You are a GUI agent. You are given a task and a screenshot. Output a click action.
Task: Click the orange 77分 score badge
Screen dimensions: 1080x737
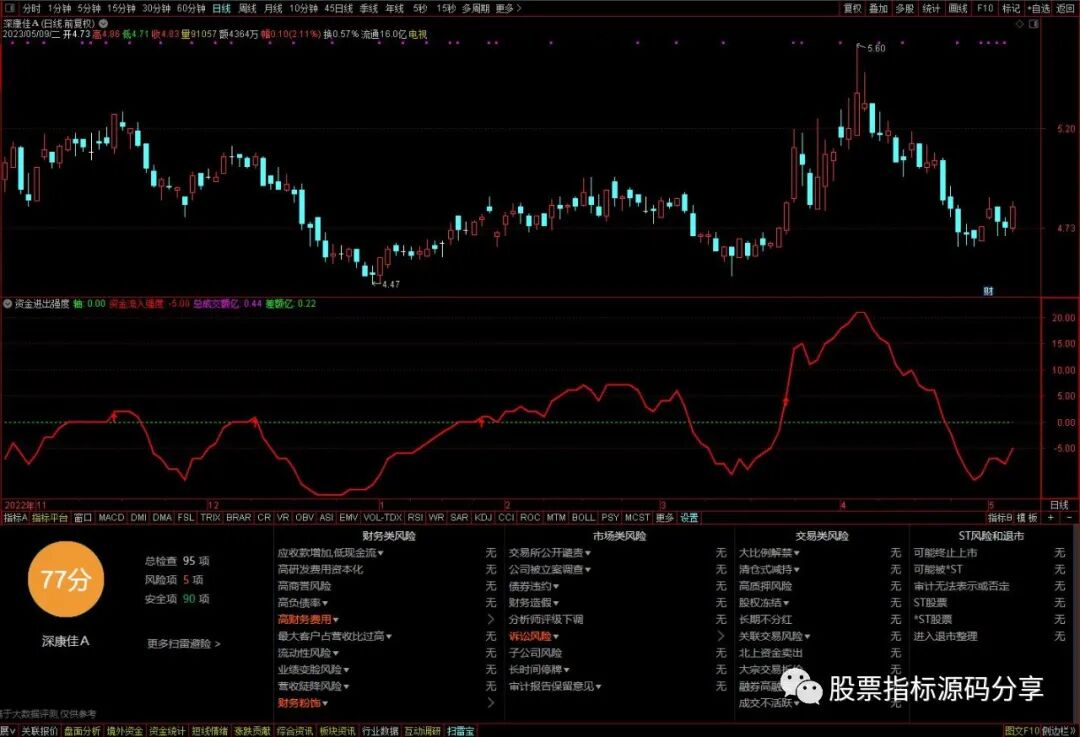(x=65, y=579)
